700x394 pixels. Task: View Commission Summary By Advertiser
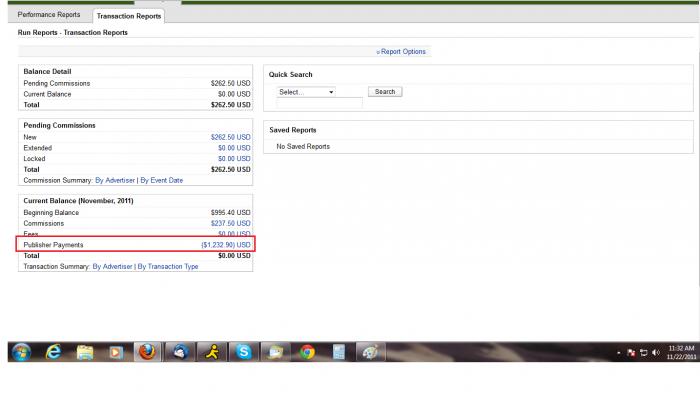pyautogui.click(x=115, y=180)
